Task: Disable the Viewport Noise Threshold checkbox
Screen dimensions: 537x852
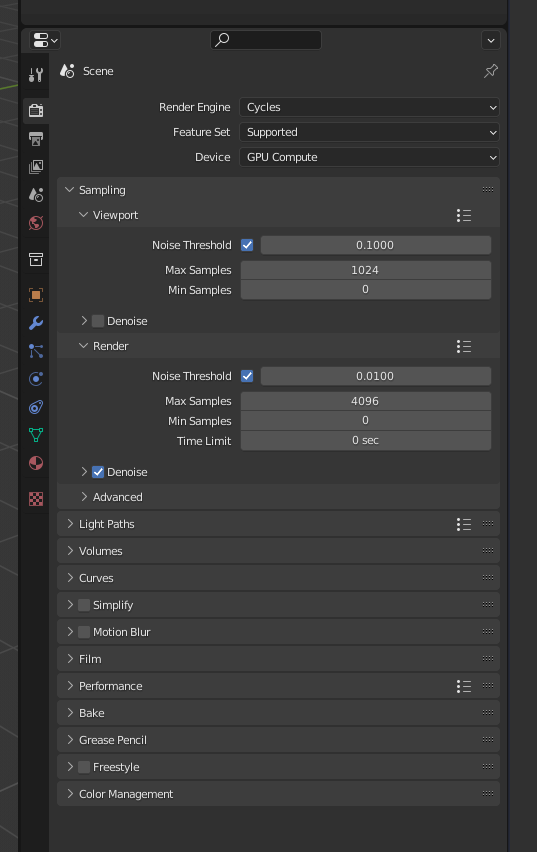Action: point(247,245)
